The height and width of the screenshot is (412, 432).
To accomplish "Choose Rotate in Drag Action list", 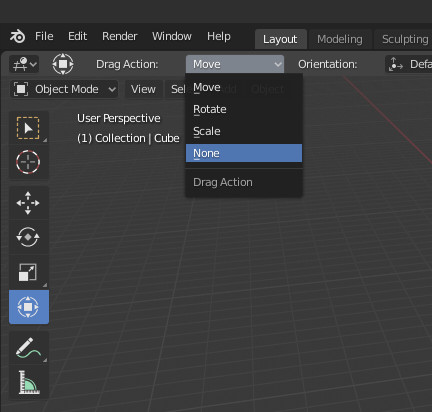I will click(244, 109).
